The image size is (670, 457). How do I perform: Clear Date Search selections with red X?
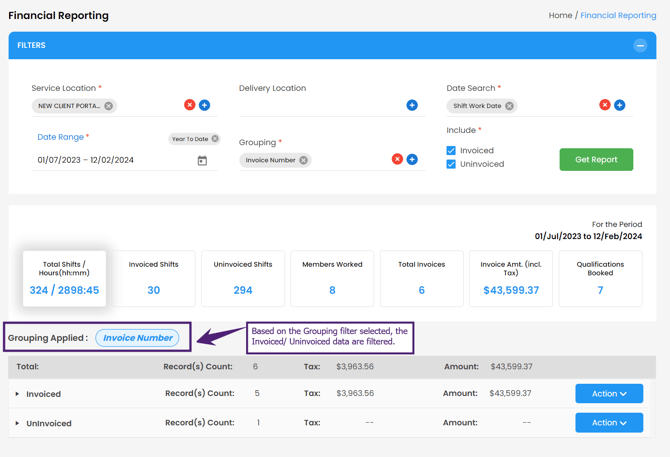[605, 105]
